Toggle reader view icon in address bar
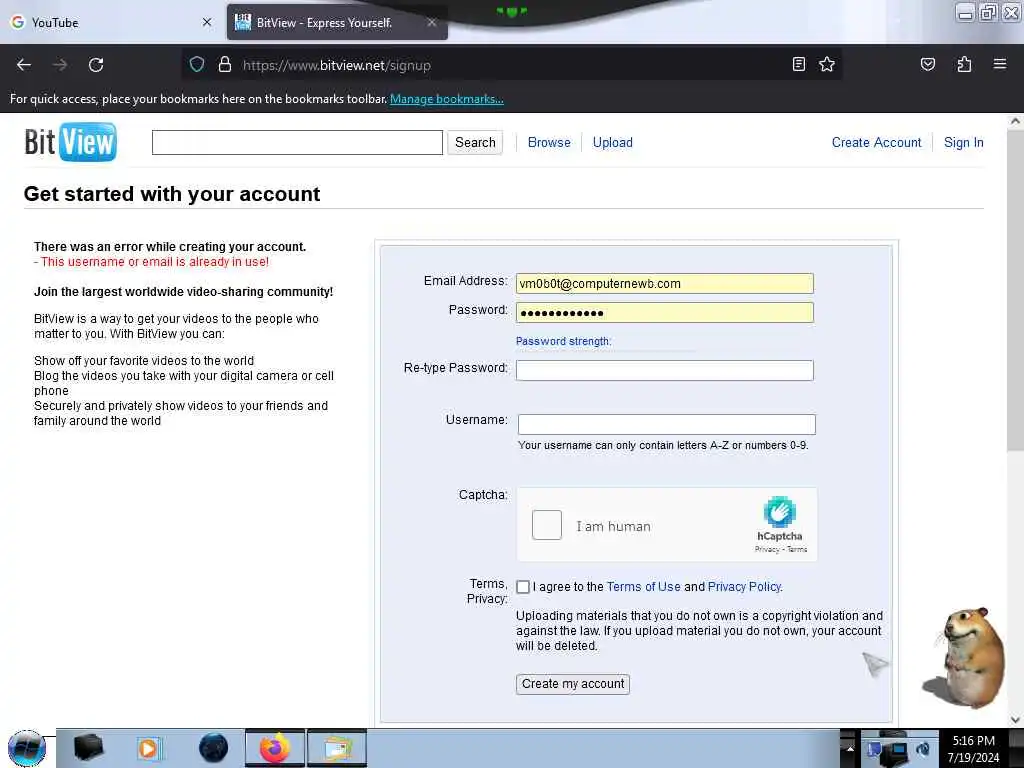This screenshot has width=1024, height=768. [x=799, y=64]
